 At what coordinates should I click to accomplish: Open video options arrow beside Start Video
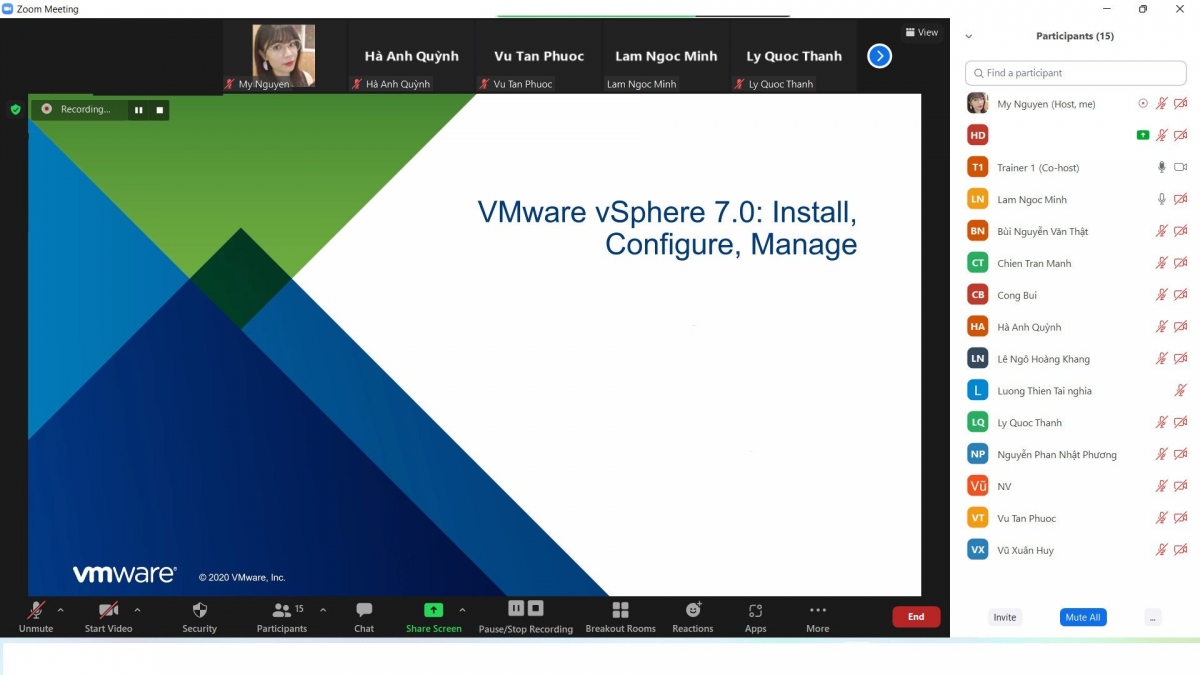(x=137, y=610)
